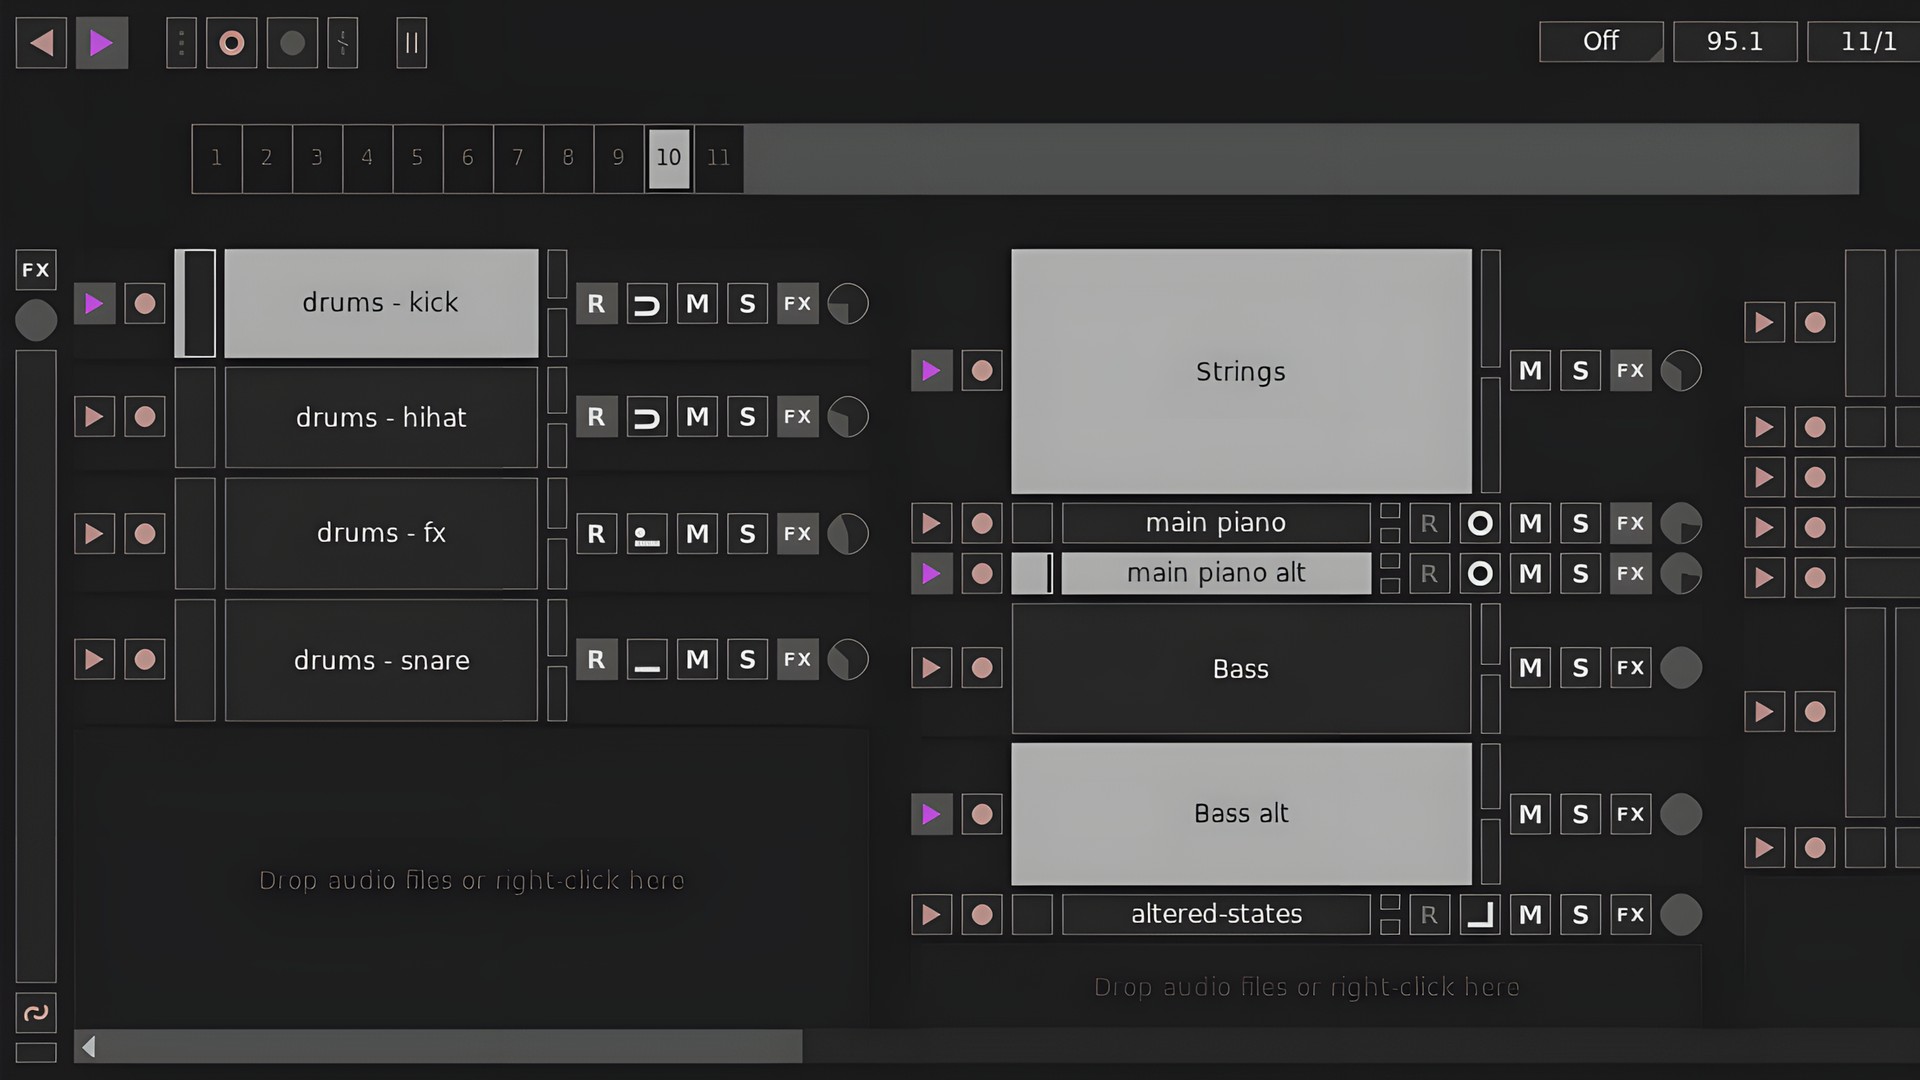Solo the drums - hihat channel
This screenshot has height=1080, width=1920.
point(746,417)
